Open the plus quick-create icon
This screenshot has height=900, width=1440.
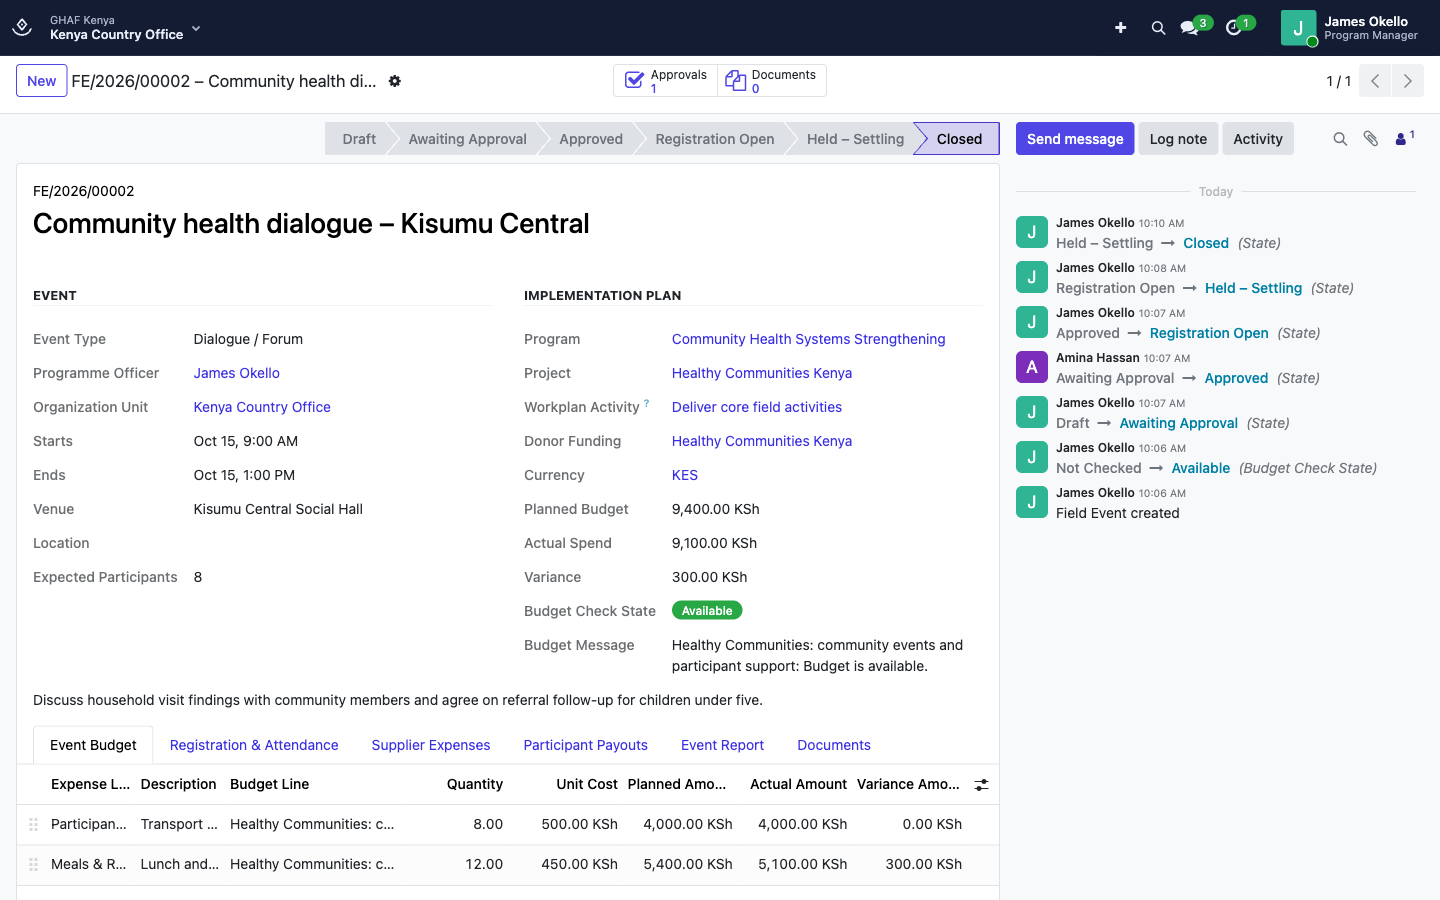tap(1121, 28)
